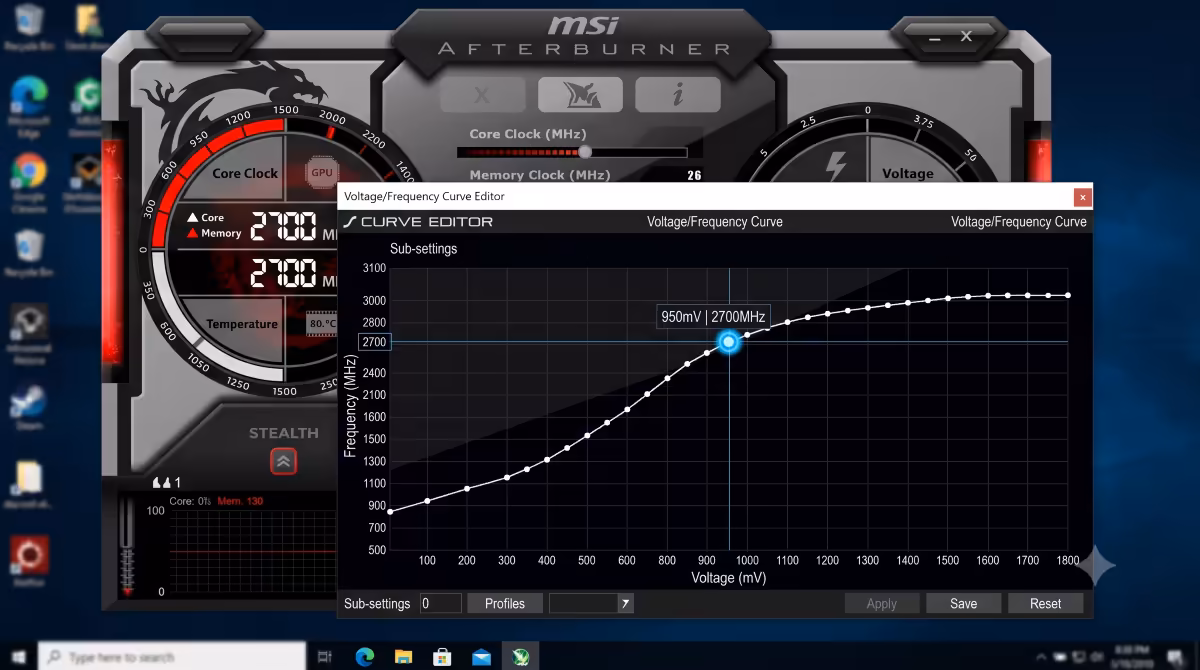
Task: Open the Afterburner info 'i' button
Action: (678, 95)
